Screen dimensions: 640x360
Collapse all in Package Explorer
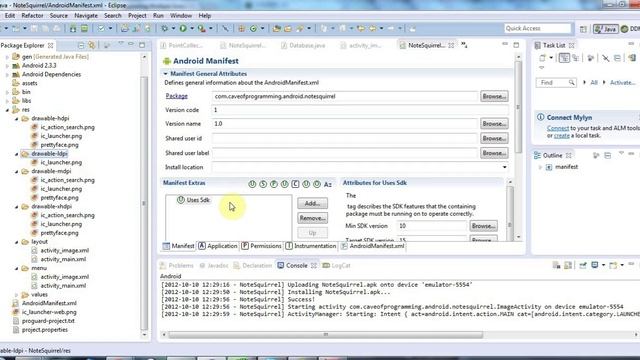[81, 45]
